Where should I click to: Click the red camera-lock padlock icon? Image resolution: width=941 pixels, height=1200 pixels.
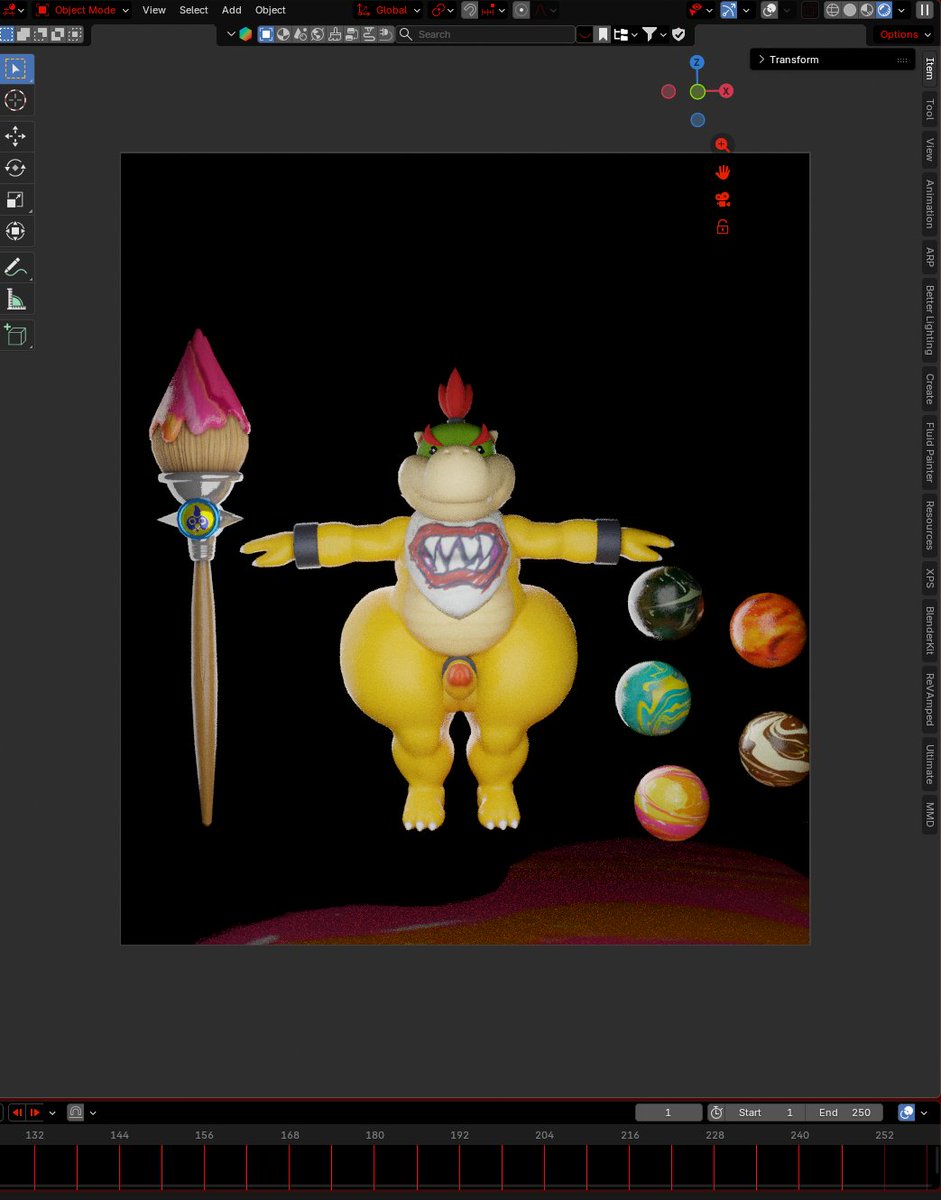tap(722, 227)
